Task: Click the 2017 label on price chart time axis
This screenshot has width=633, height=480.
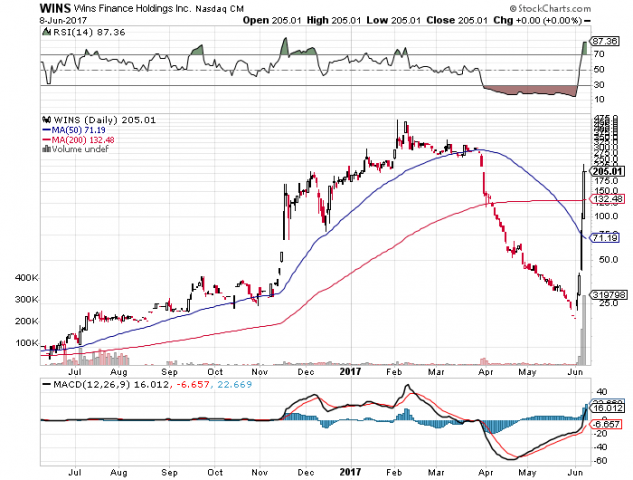Action: click(x=350, y=371)
